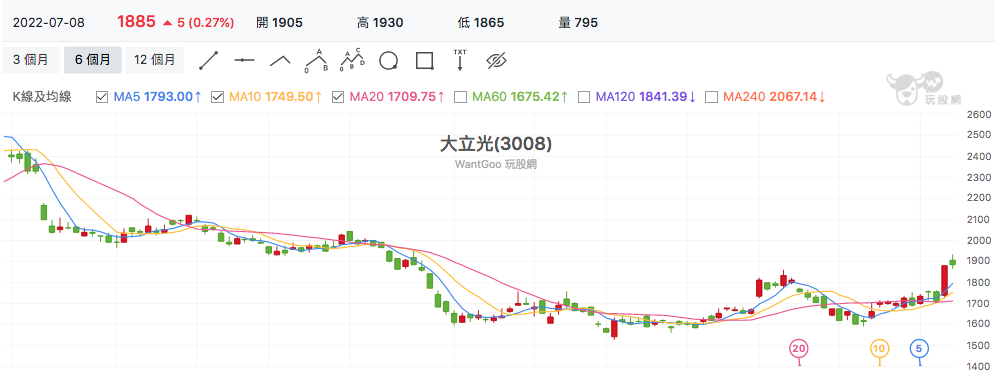Click the pink 20 MA marker
The height and width of the screenshot is (376, 995).
(799, 348)
